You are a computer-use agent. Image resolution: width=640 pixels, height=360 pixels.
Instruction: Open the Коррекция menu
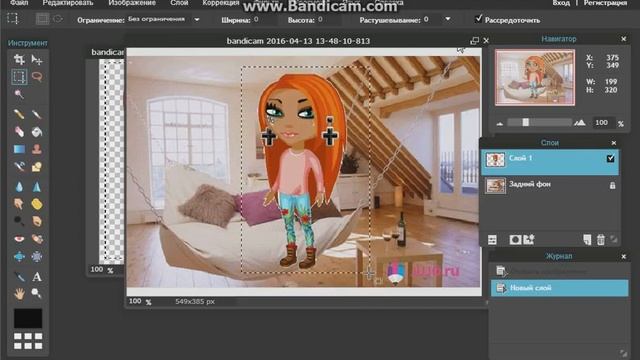tap(221, 3)
